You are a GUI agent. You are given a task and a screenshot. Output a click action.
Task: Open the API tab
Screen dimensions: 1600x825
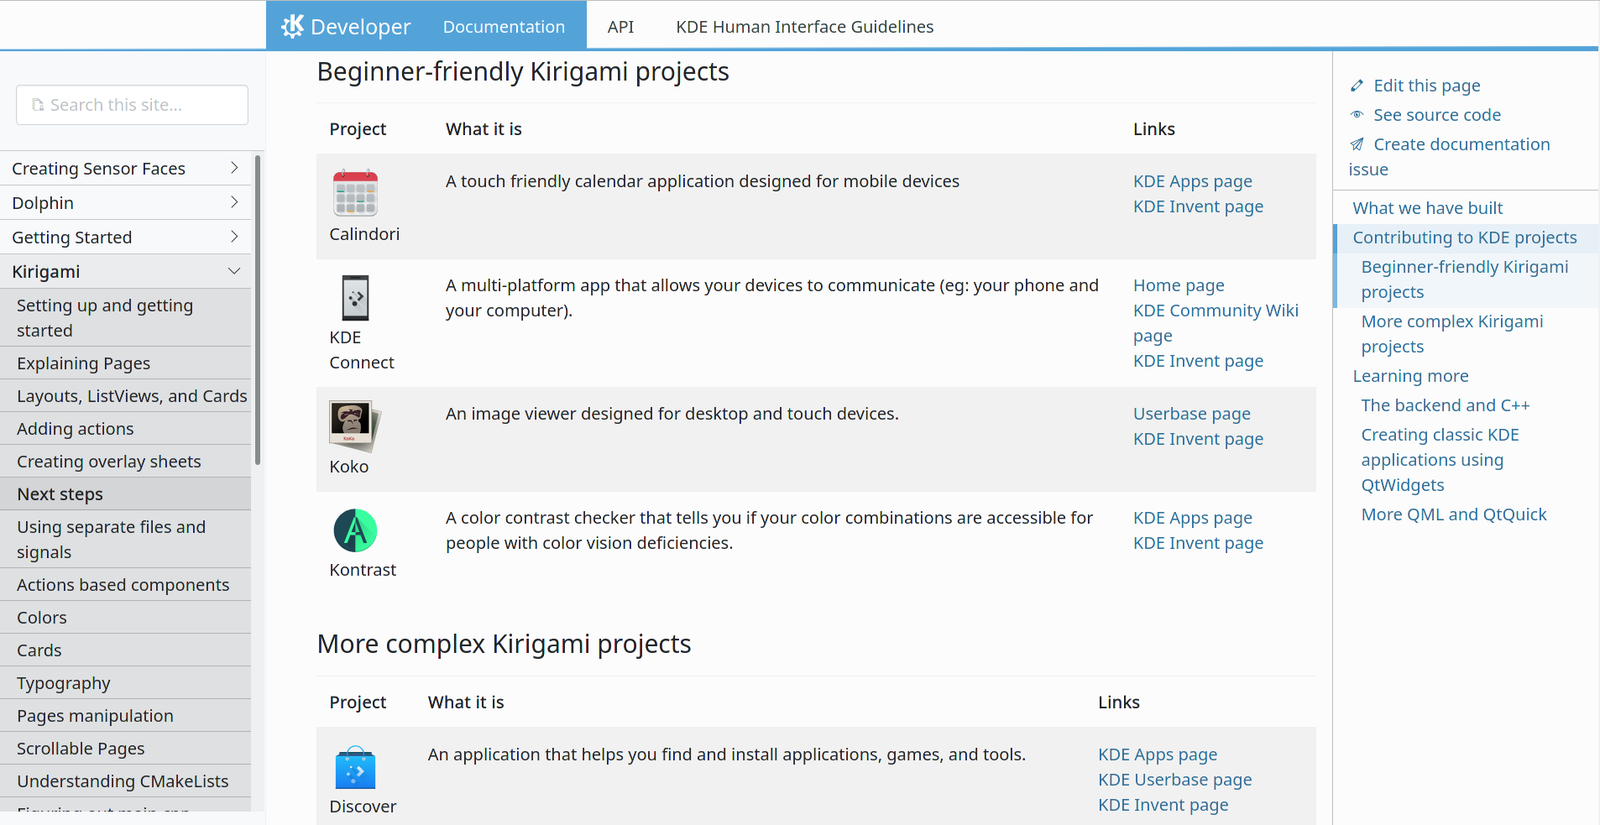tap(620, 27)
